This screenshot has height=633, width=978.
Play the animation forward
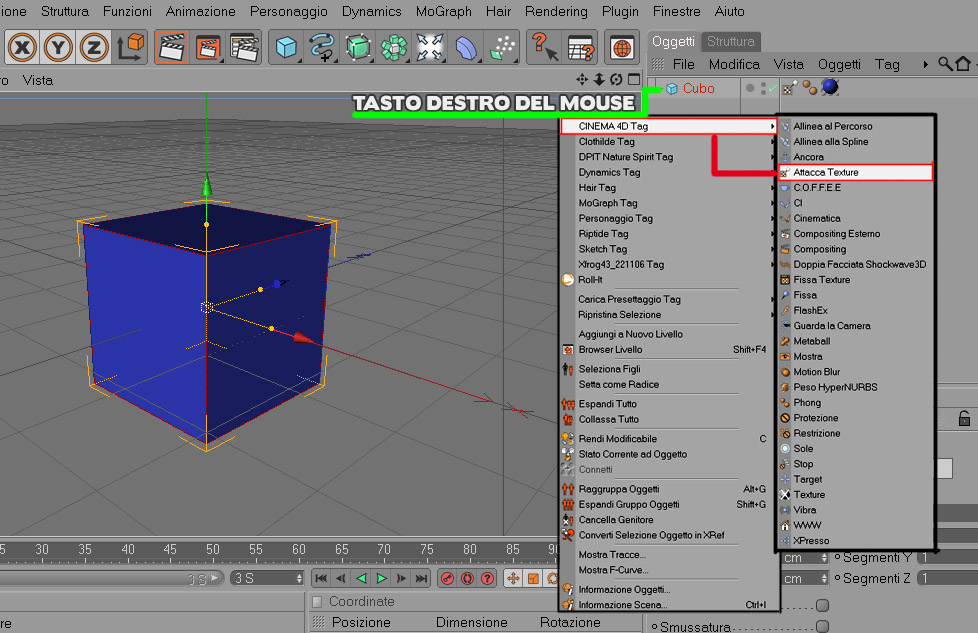(381, 579)
